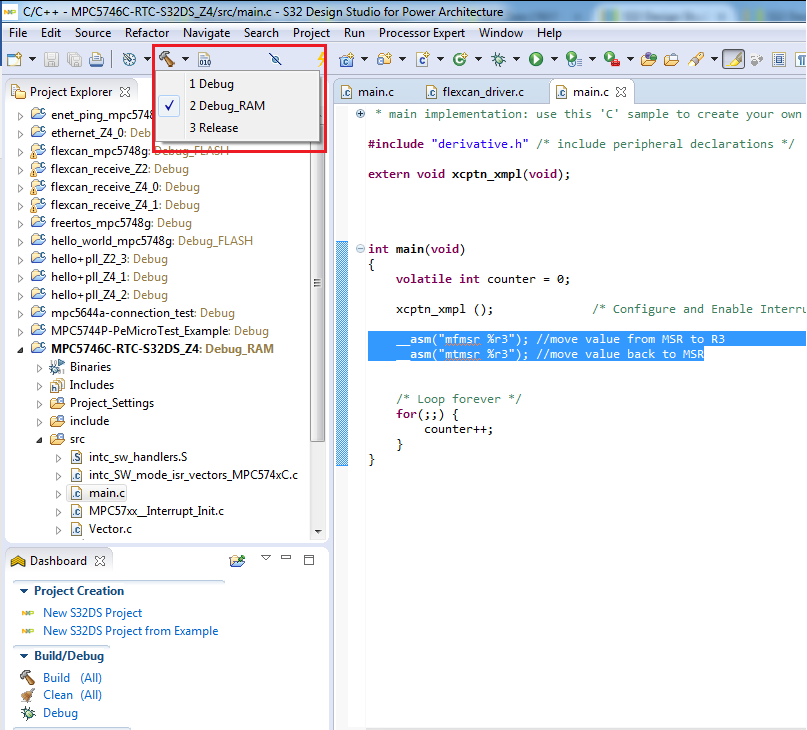
Task: Open the File menu
Action: (18, 33)
